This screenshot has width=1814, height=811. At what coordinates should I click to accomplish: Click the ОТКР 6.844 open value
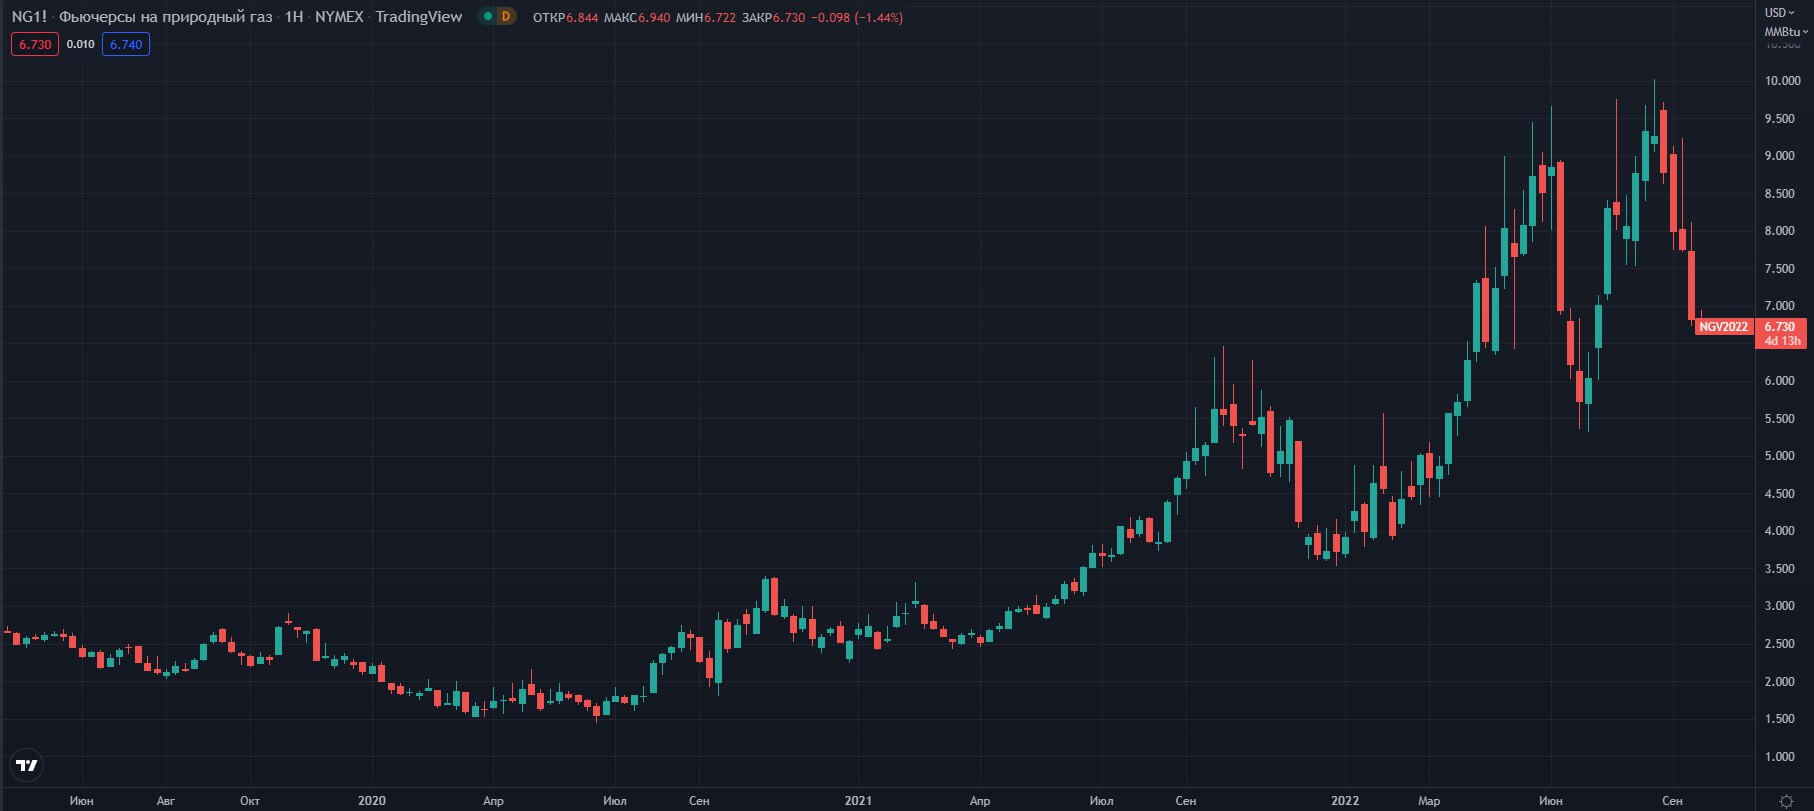point(565,17)
